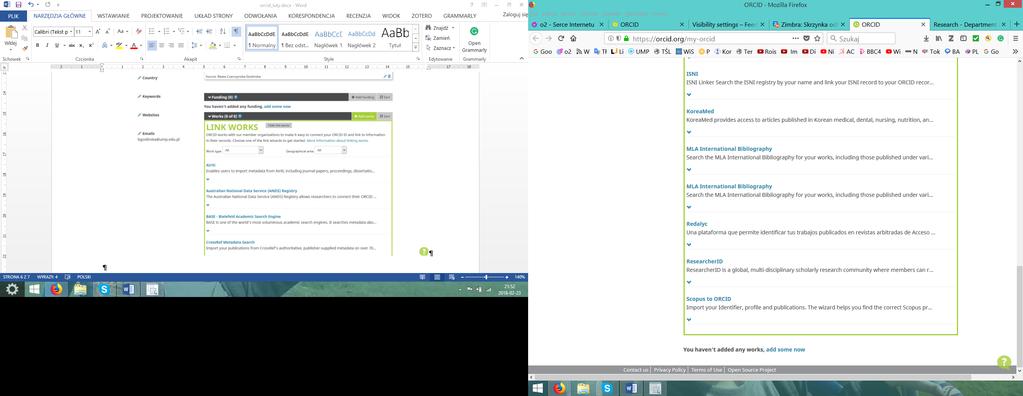Open the Windows Start button on left taskbar

coord(34,289)
